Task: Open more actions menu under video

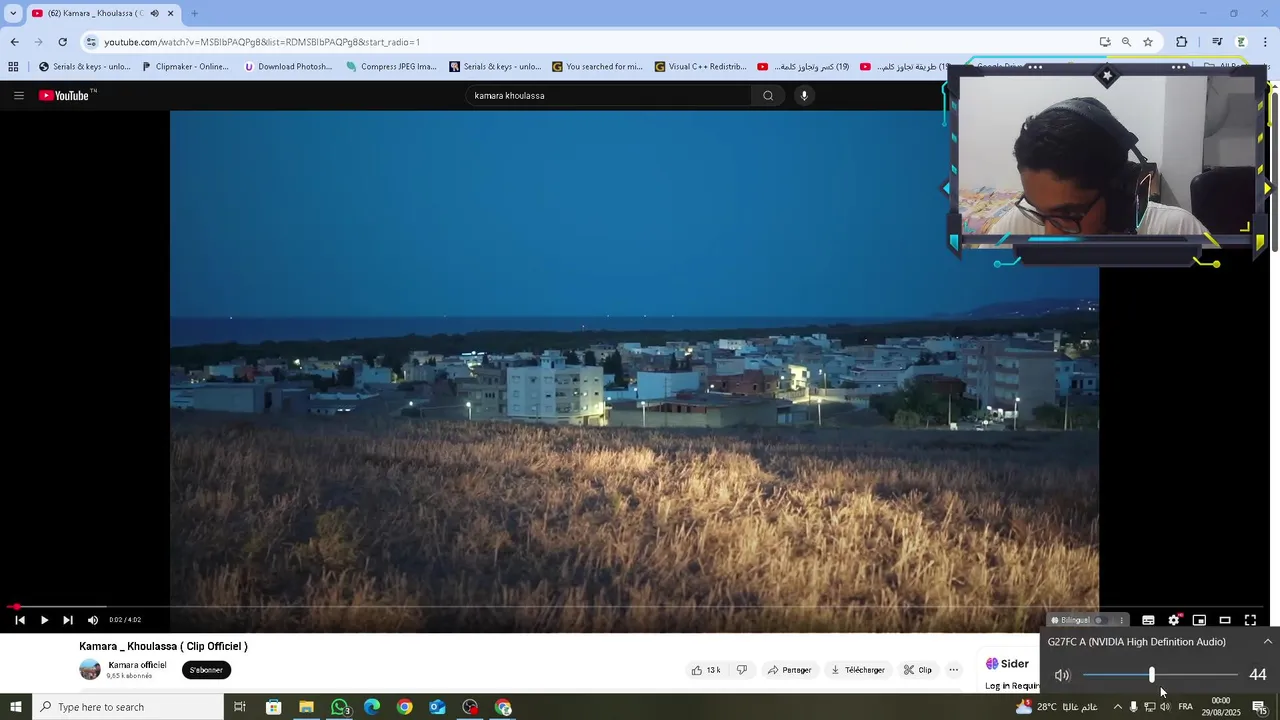Action: 953,670
